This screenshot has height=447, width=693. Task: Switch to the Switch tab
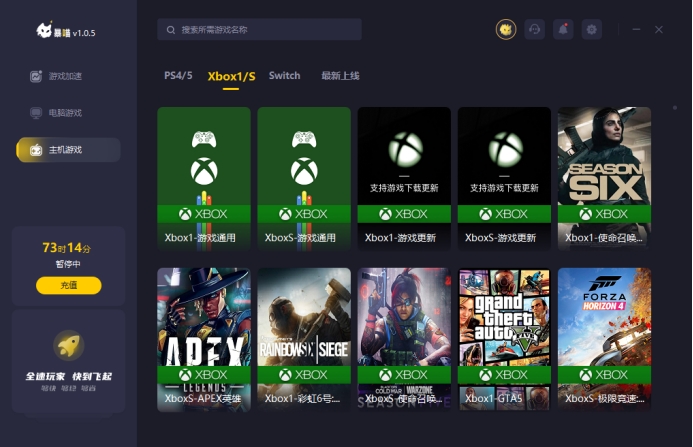285,76
